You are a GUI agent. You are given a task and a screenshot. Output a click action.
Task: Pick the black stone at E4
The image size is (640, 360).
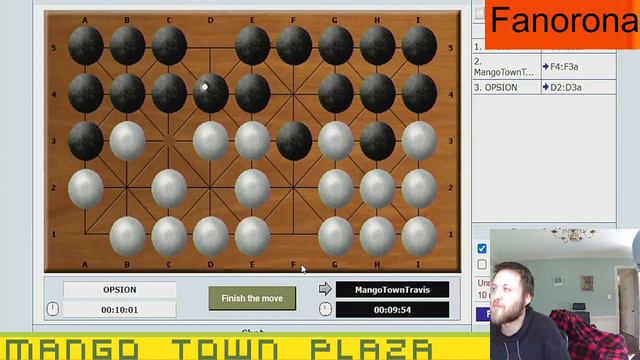tap(252, 93)
